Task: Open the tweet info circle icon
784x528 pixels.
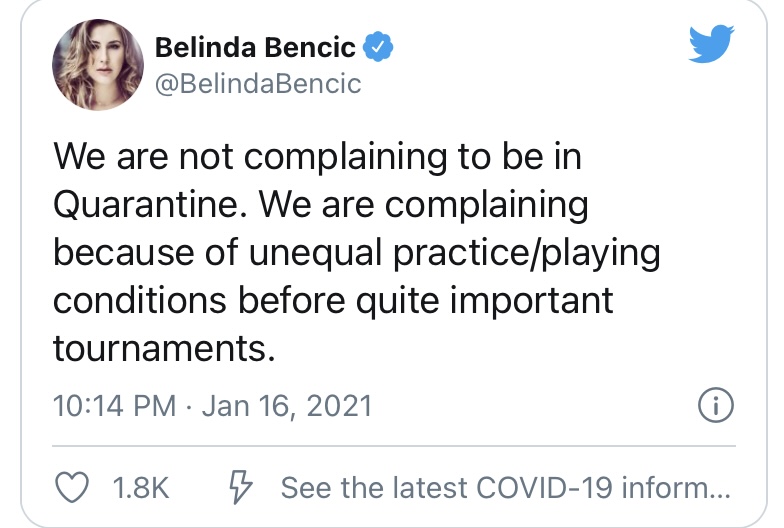Action: 715,406
